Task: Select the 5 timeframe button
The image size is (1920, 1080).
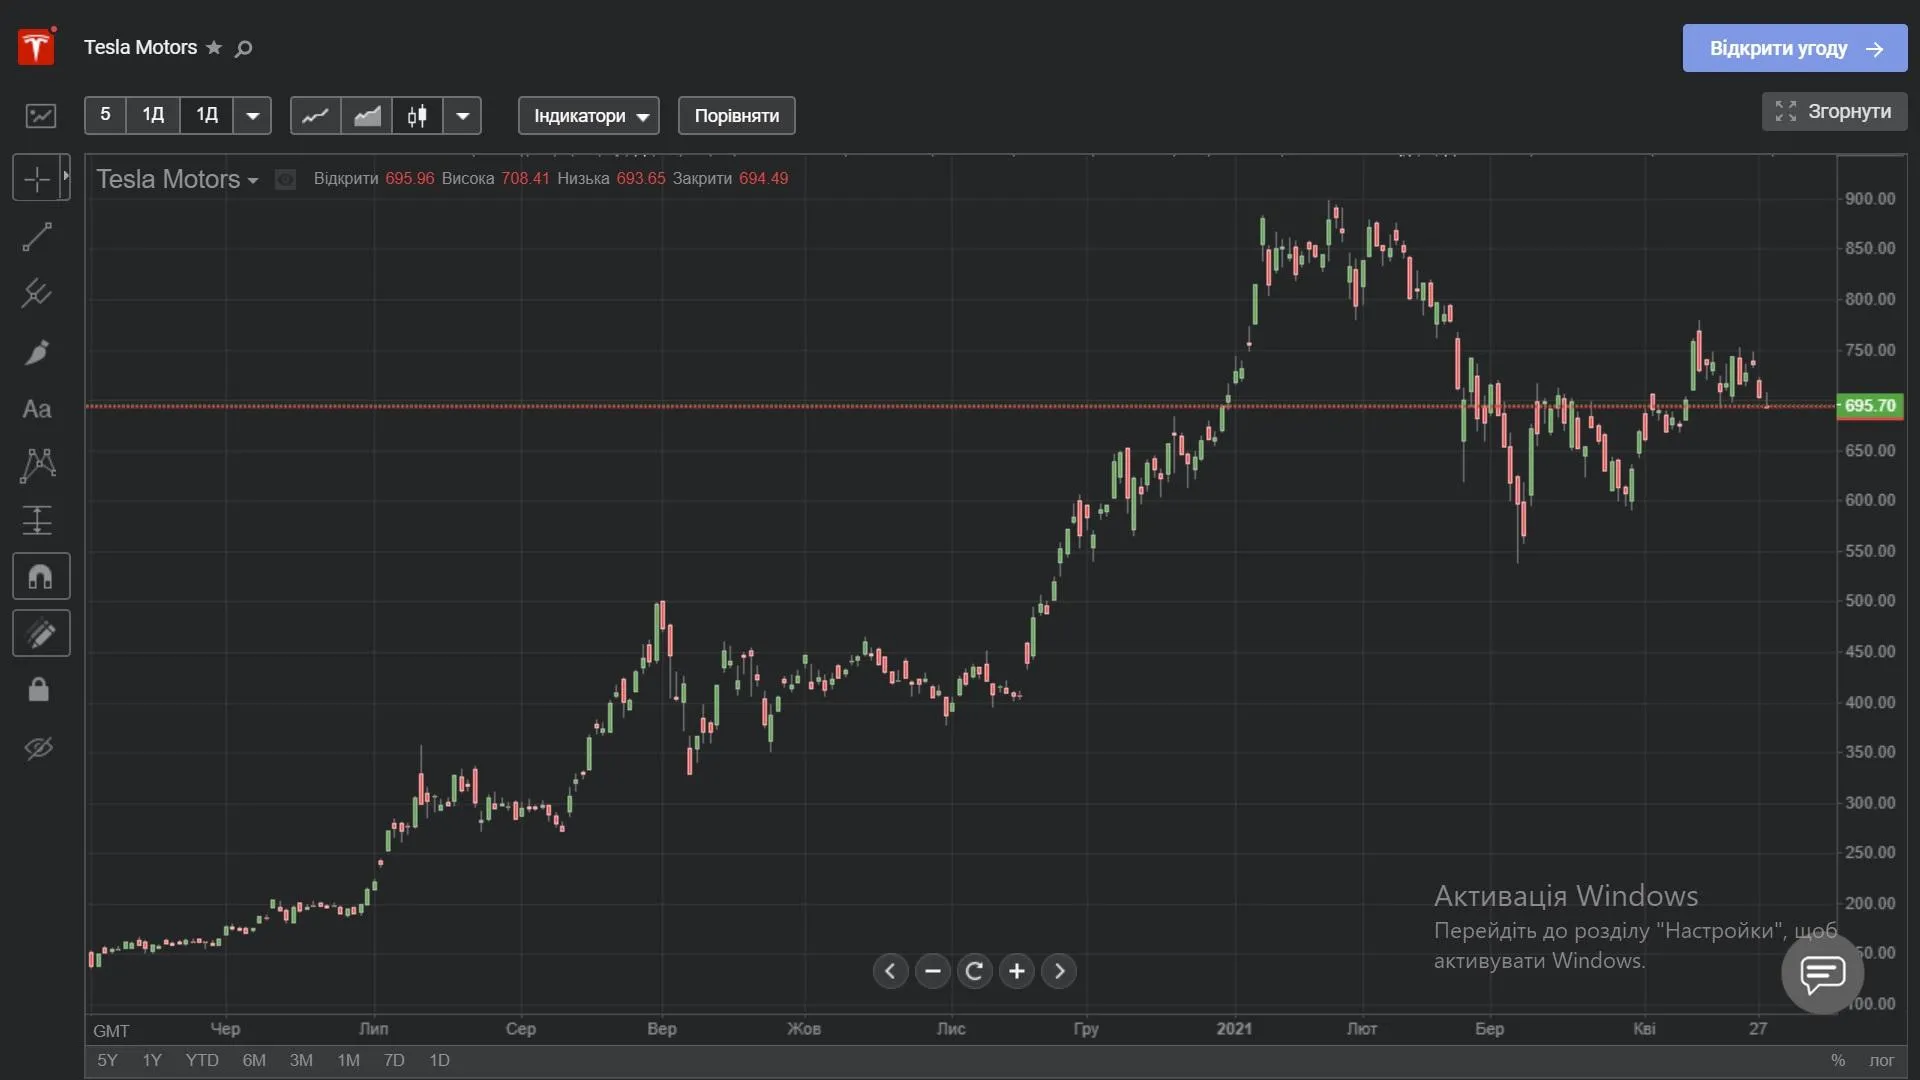Action: 106,116
